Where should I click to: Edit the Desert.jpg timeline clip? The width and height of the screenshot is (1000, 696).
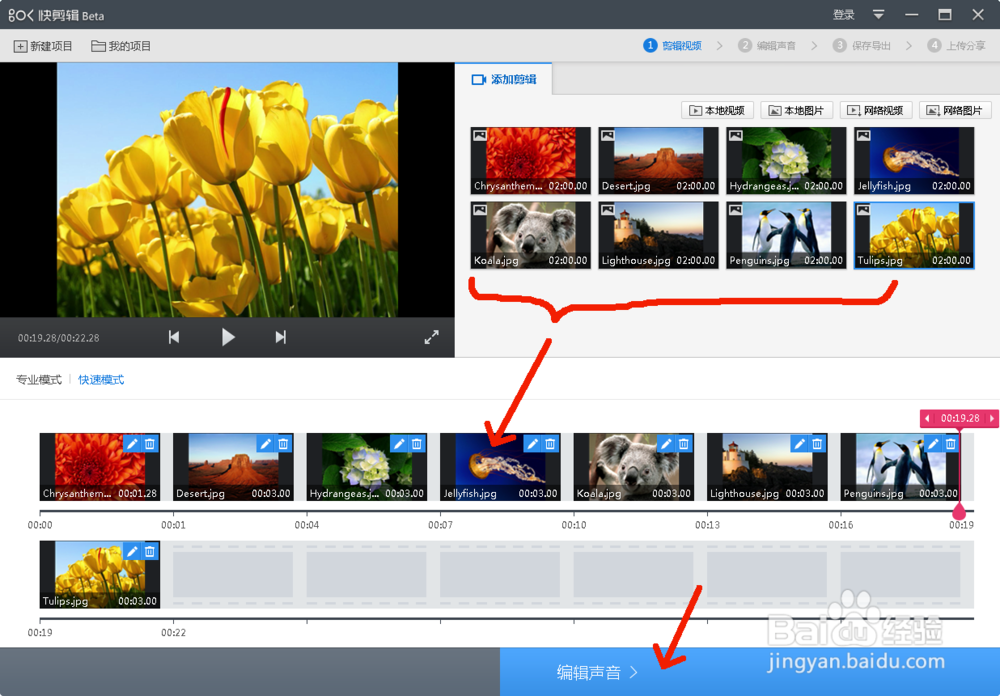[265, 444]
